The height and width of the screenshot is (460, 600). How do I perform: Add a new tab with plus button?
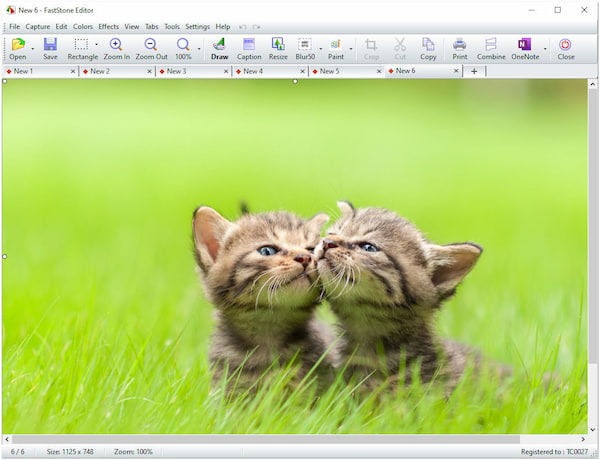click(x=474, y=72)
